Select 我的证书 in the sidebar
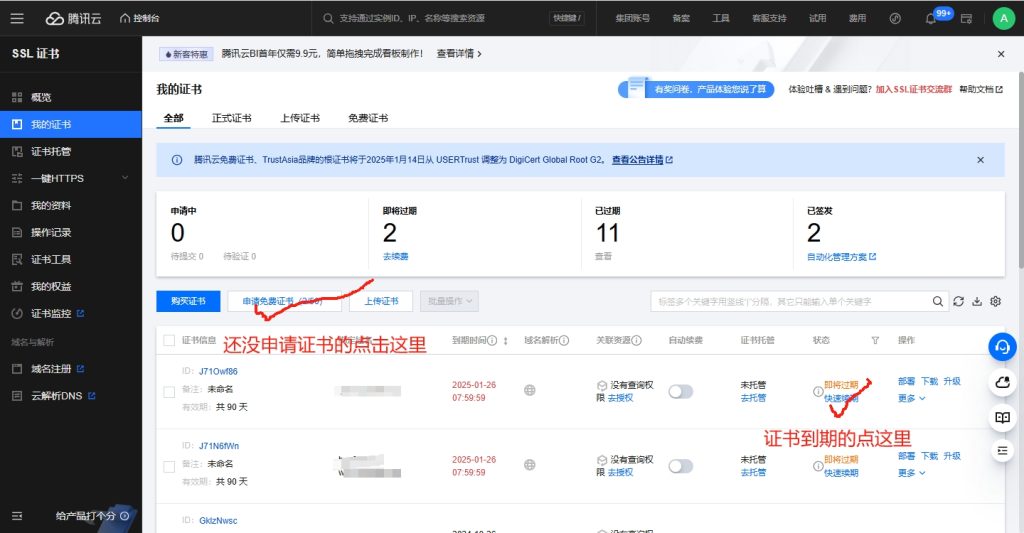This screenshot has height=533, width=1024. pos(71,124)
